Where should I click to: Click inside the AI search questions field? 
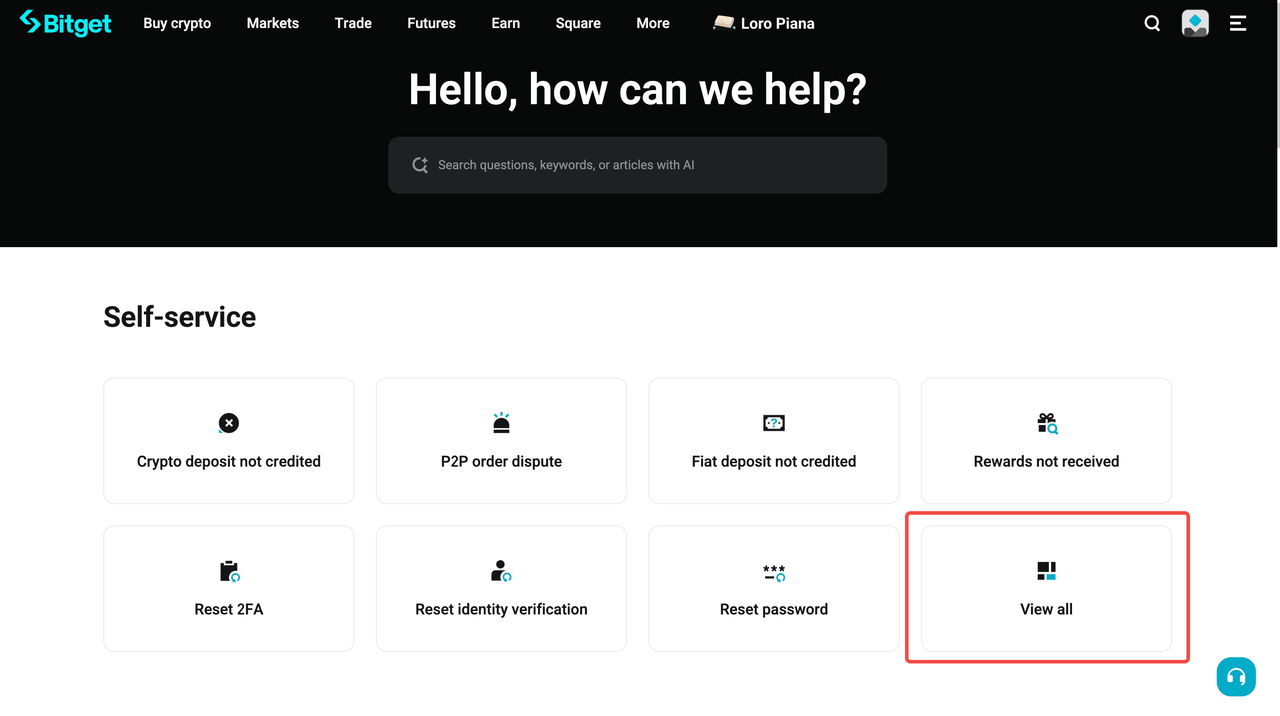637,164
